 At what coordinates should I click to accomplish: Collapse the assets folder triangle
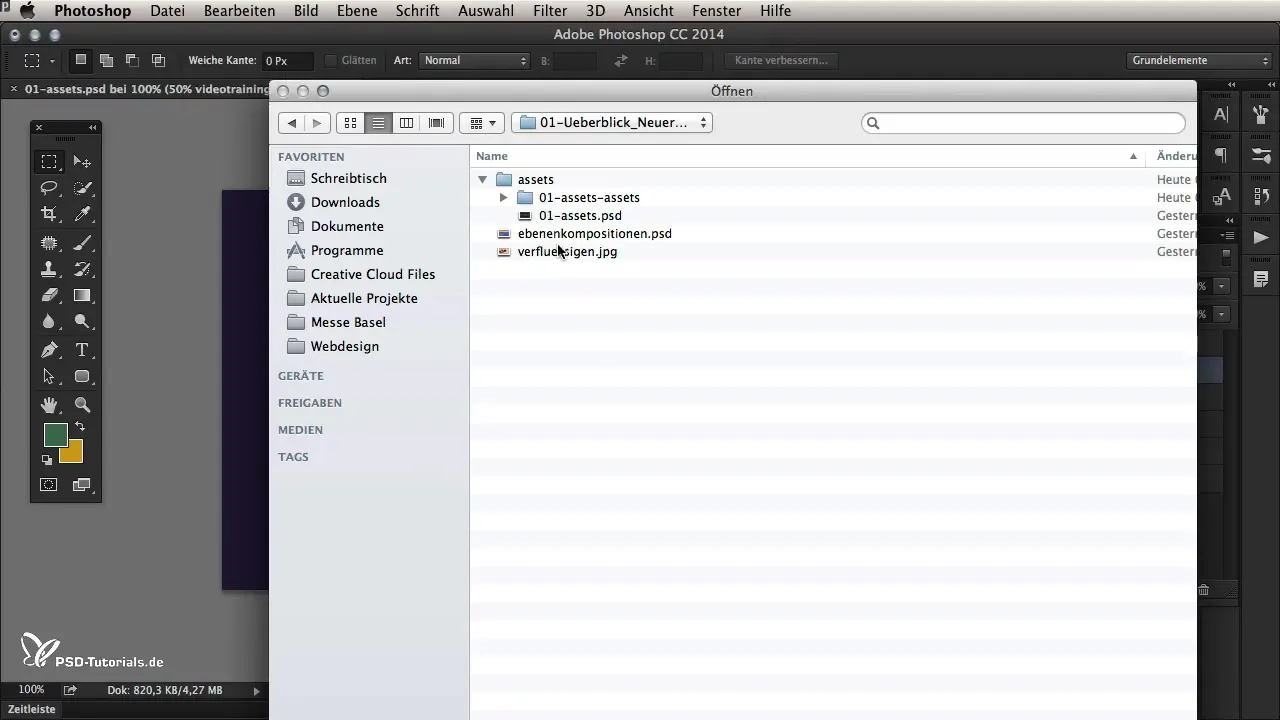(482, 180)
